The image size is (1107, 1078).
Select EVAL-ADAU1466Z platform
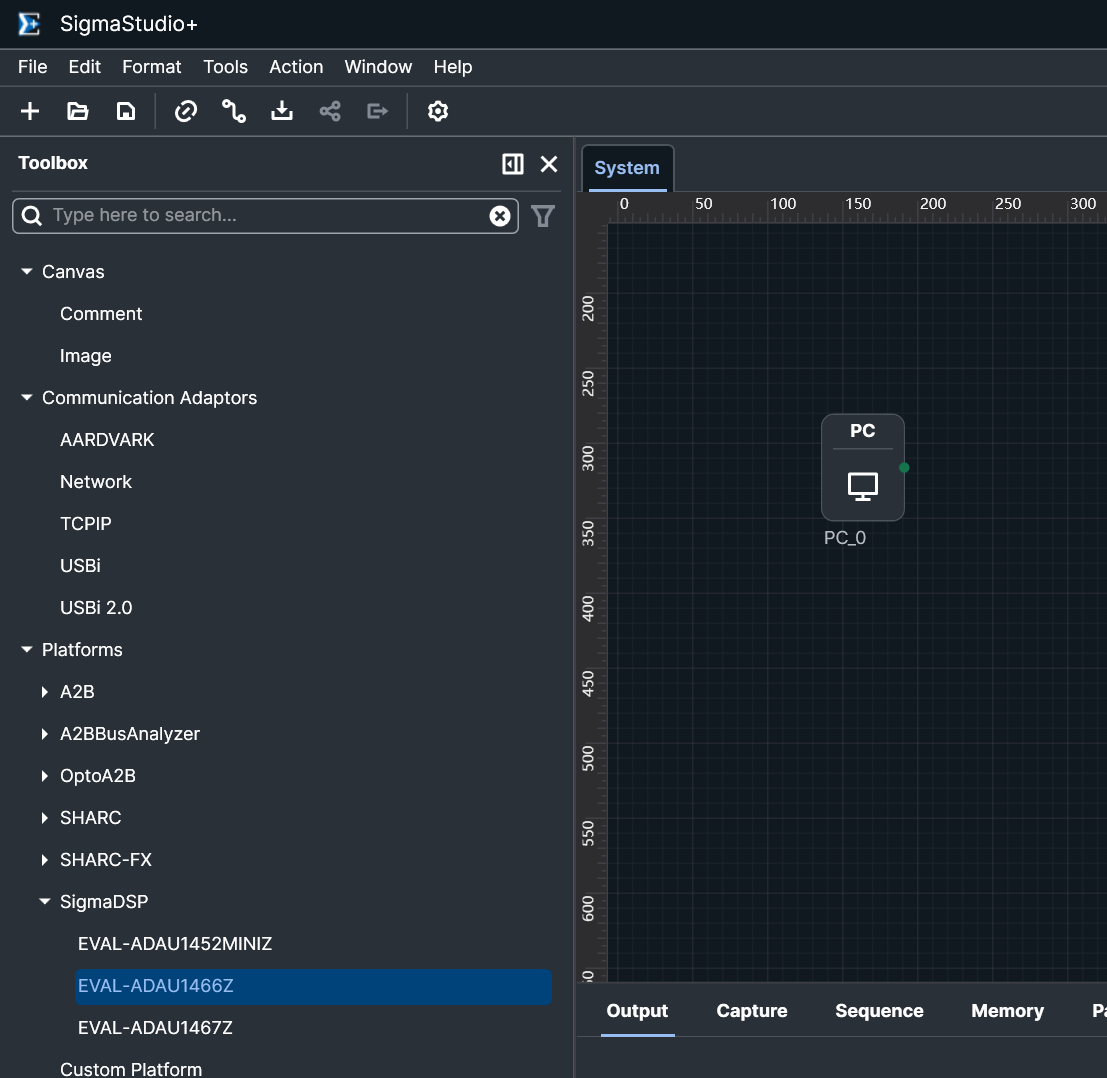pyautogui.click(x=313, y=986)
